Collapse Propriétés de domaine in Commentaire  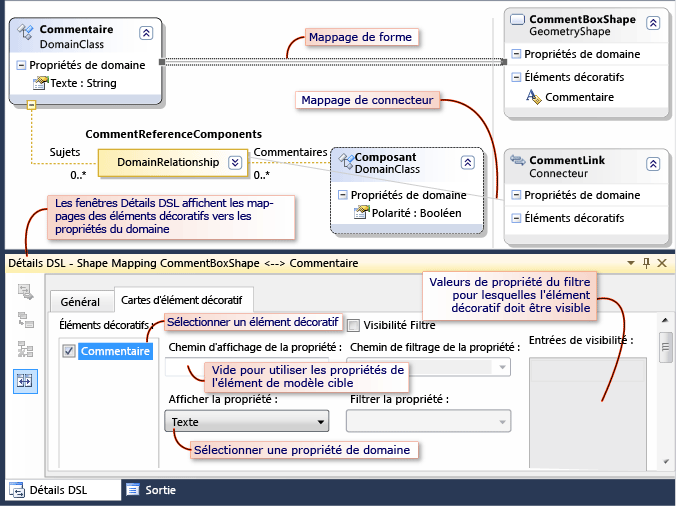click(x=21, y=65)
